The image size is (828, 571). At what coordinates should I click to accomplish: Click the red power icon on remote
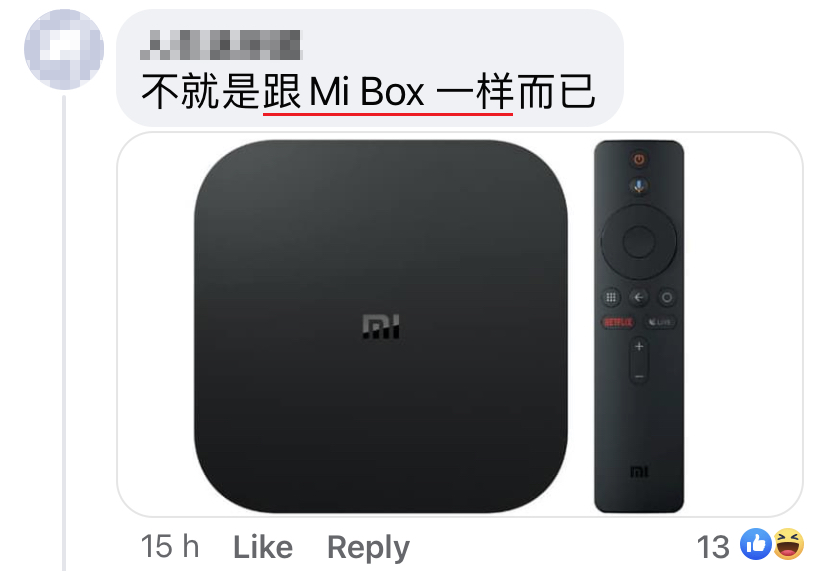pyautogui.click(x=639, y=159)
